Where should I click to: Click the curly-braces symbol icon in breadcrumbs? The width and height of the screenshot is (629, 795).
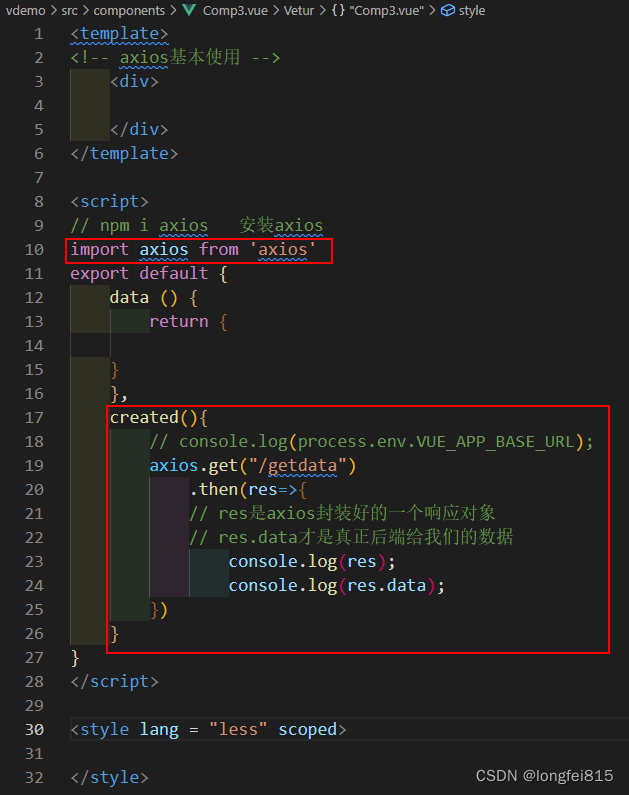338,10
